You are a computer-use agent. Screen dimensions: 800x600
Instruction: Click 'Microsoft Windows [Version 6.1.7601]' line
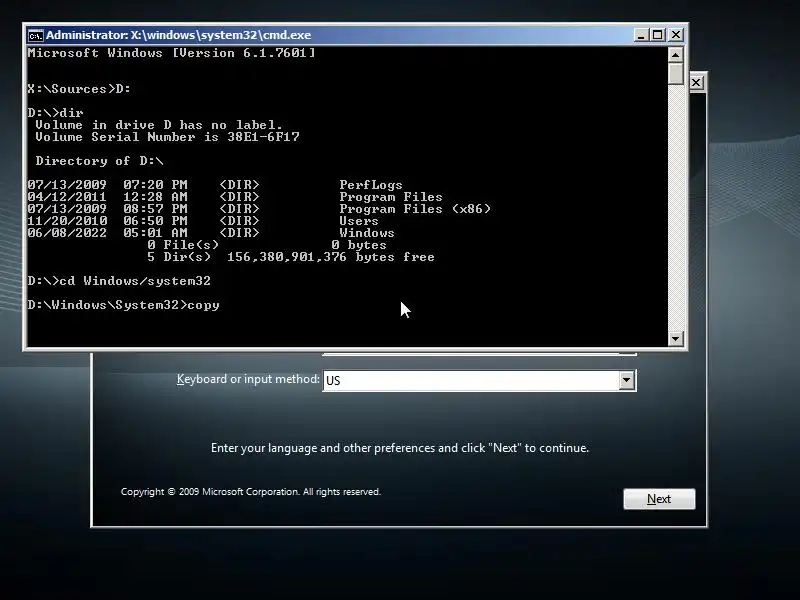click(171, 53)
